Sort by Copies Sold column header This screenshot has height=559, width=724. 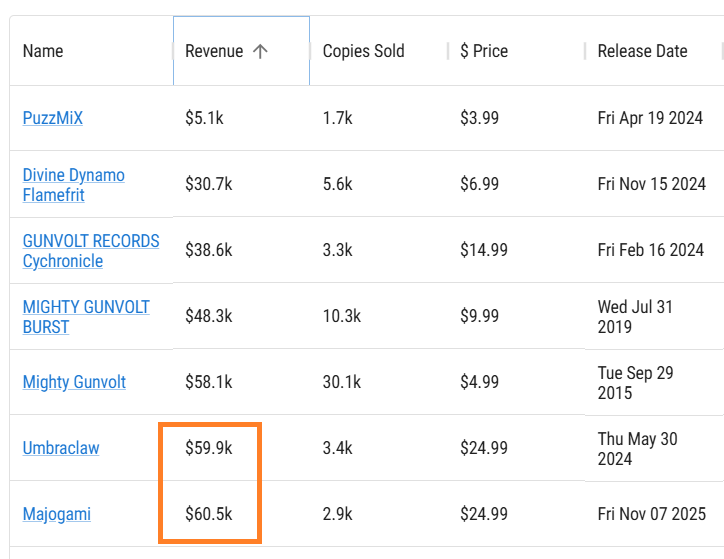(x=363, y=51)
